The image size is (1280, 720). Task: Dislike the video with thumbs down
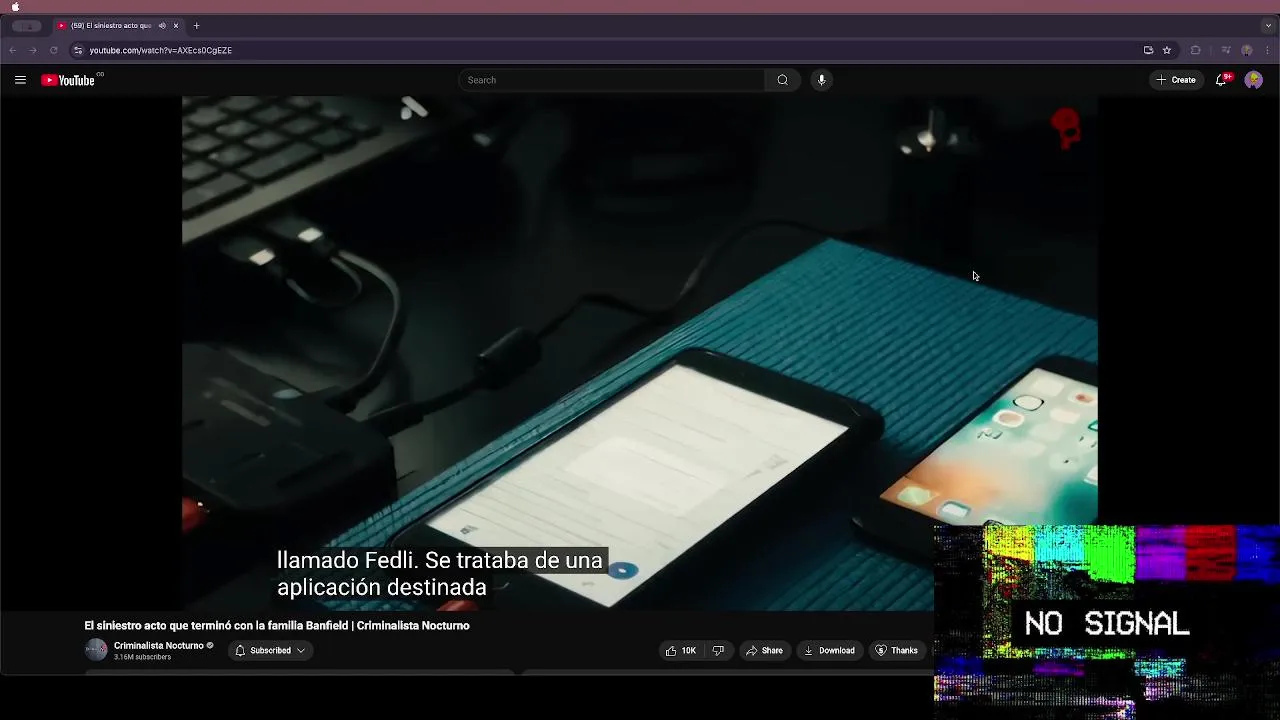(718, 651)
